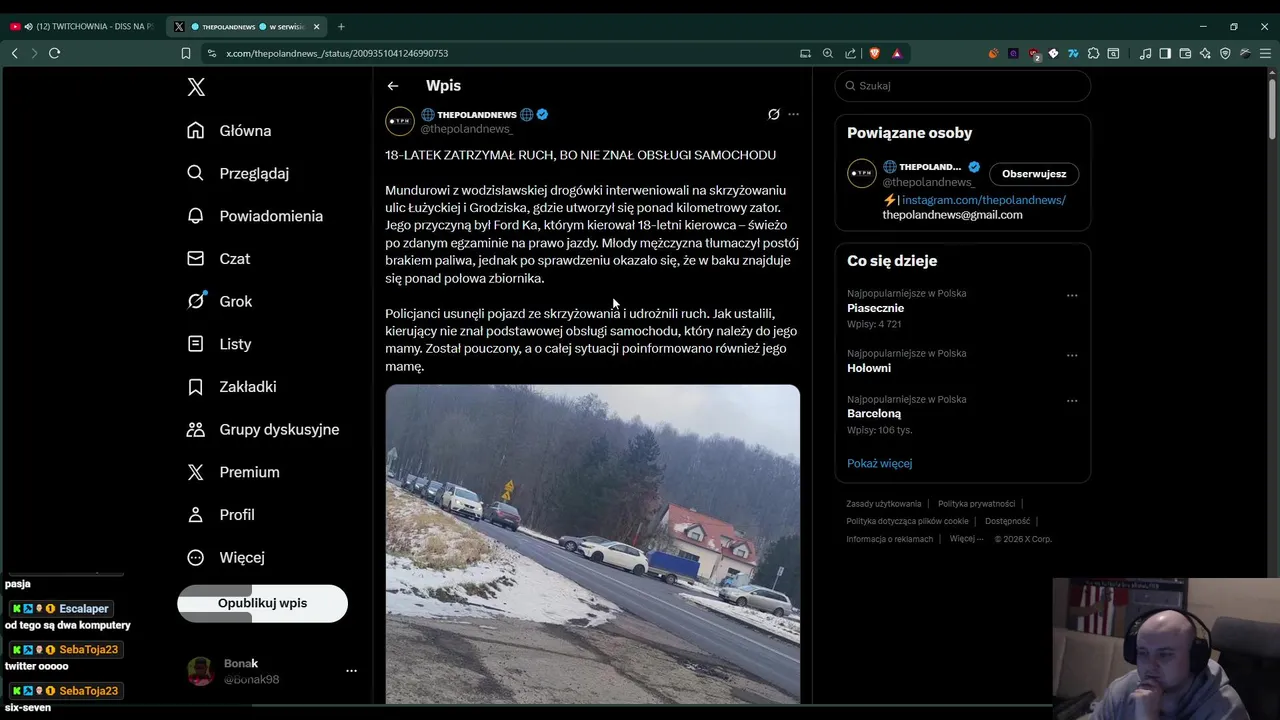This screenshot has width=1280, height=720.
Task: Toggle the browser sidebar panel
Action: point(1165,53)
